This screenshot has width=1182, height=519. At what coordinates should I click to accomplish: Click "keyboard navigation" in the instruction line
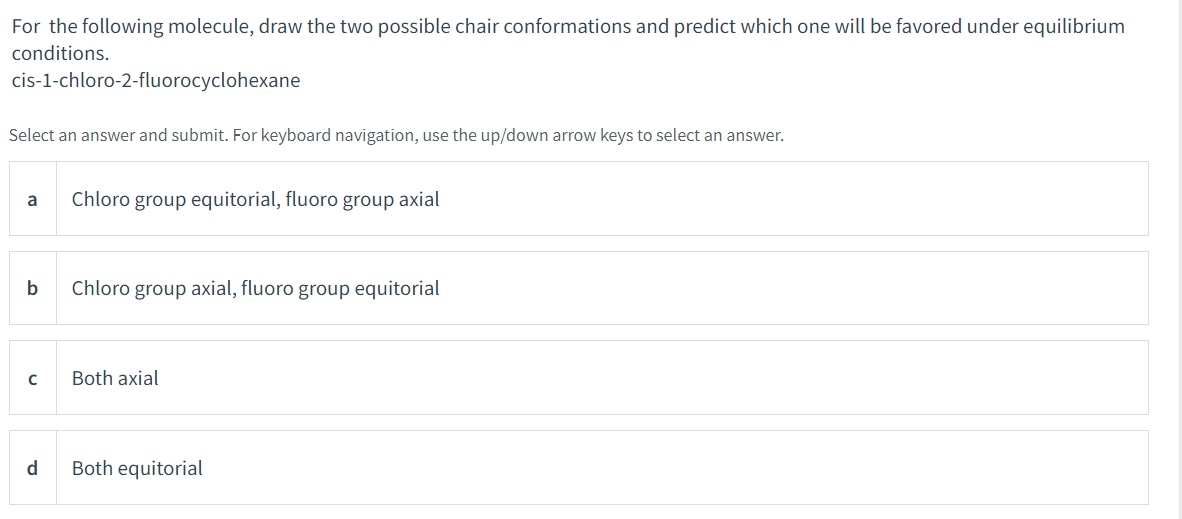tap(339, 135)
